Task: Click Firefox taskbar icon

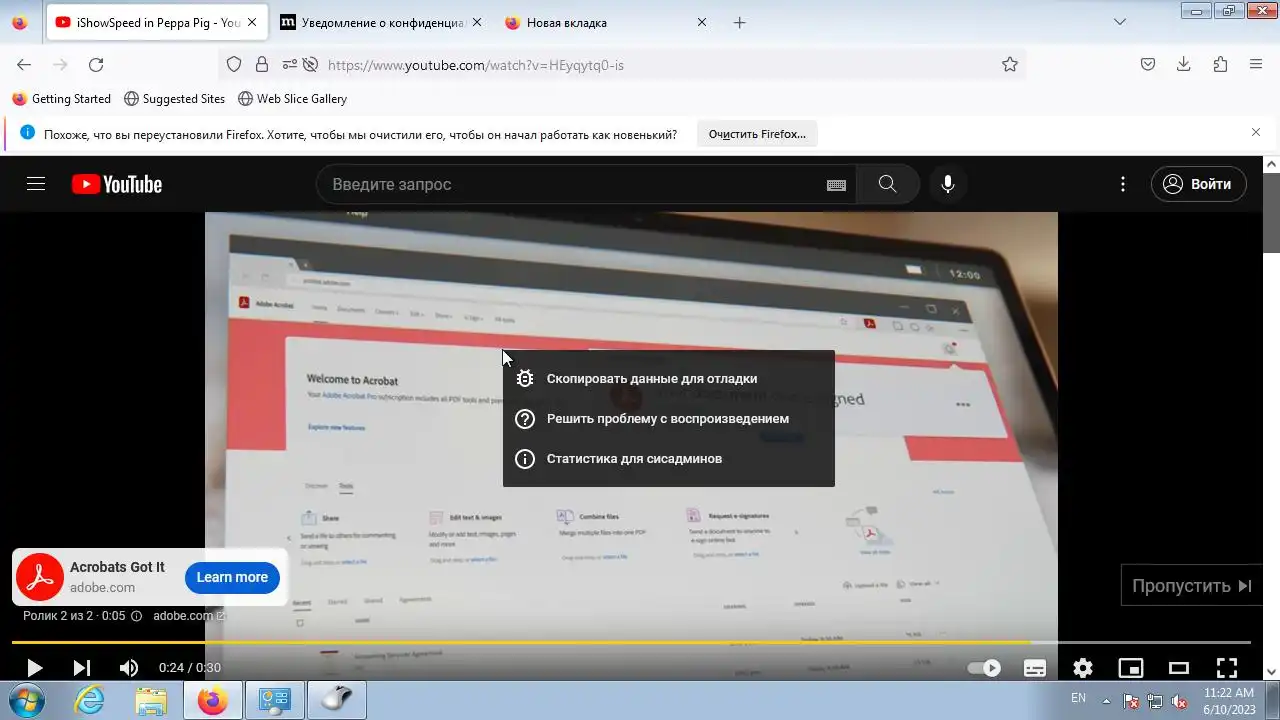Action: tap(212, 700)
